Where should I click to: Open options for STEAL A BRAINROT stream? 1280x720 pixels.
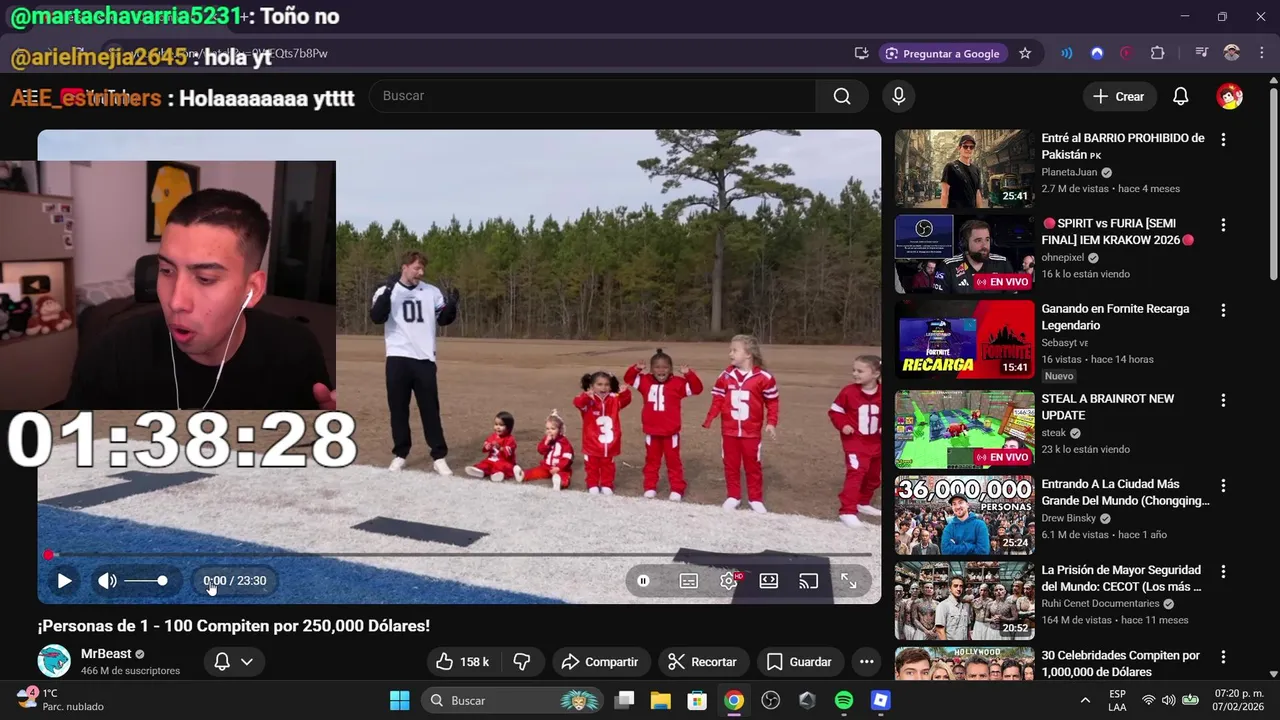[x=1223, y=400]
